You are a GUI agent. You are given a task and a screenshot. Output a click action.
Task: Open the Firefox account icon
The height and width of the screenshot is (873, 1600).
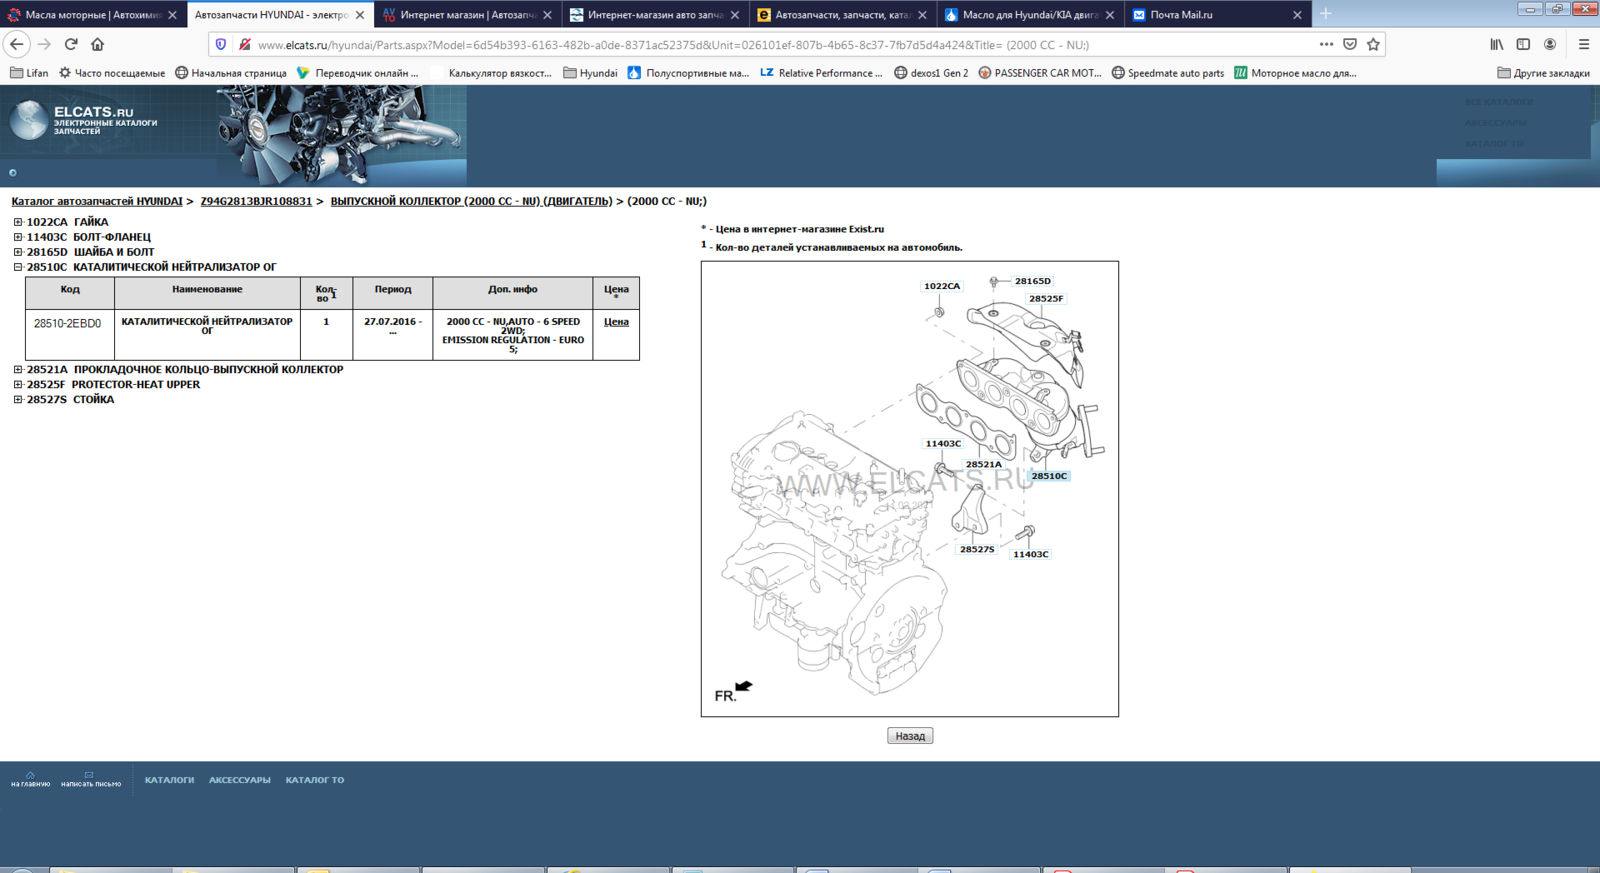[1550, 44]
